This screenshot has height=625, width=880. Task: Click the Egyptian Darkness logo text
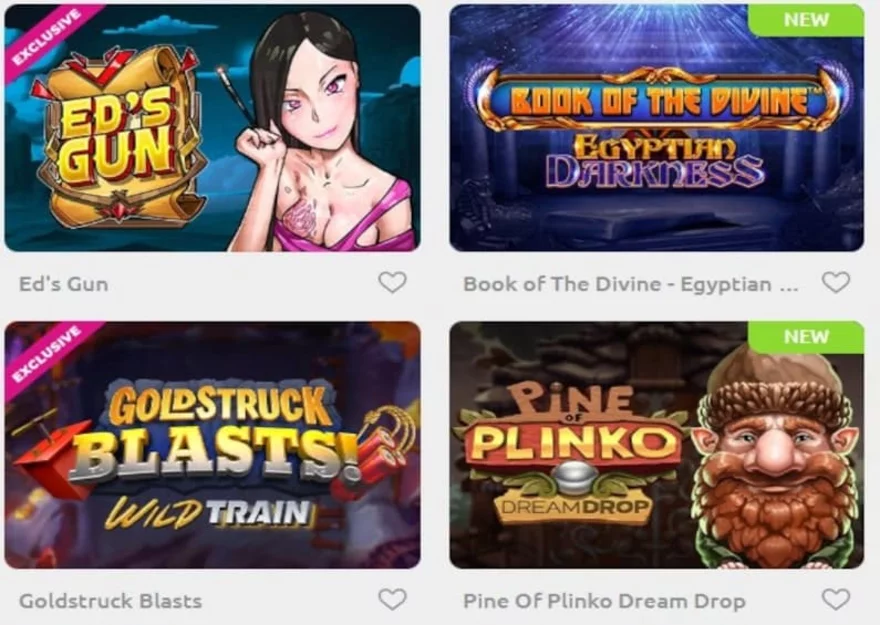coord(655,161)
